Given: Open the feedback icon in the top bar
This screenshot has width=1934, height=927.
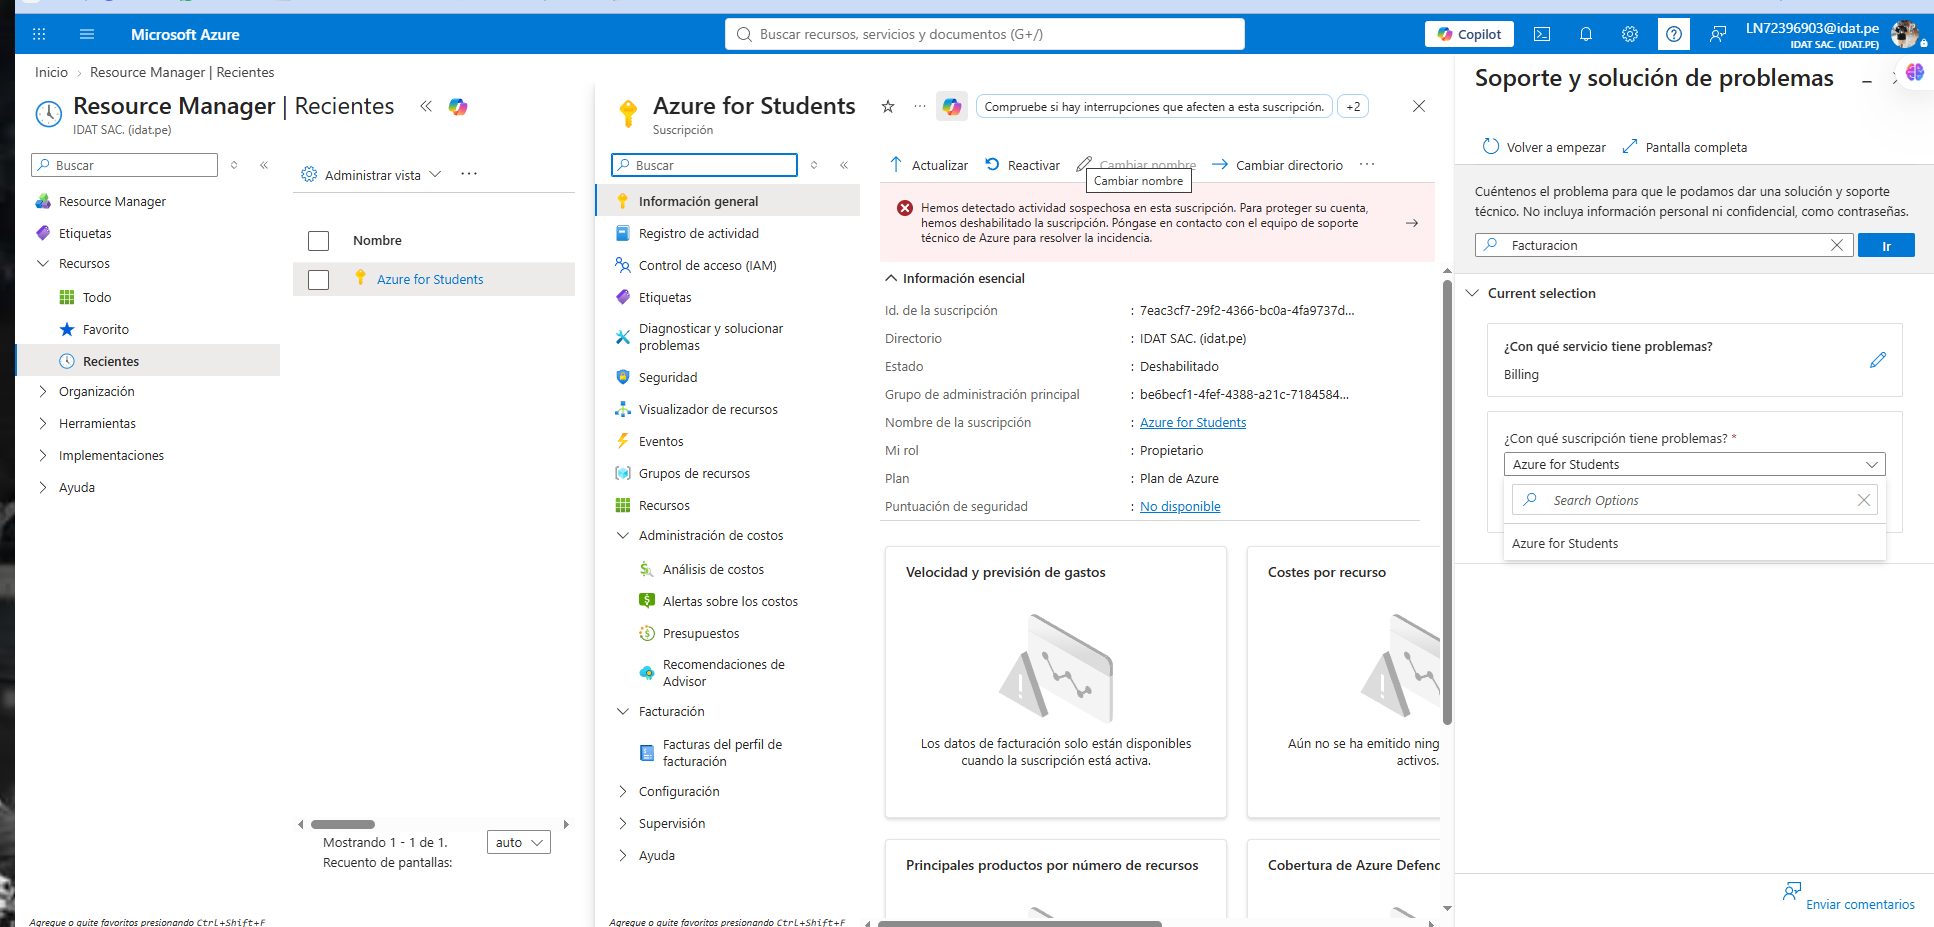Looking at the screenshot, I should point(1718,34).
